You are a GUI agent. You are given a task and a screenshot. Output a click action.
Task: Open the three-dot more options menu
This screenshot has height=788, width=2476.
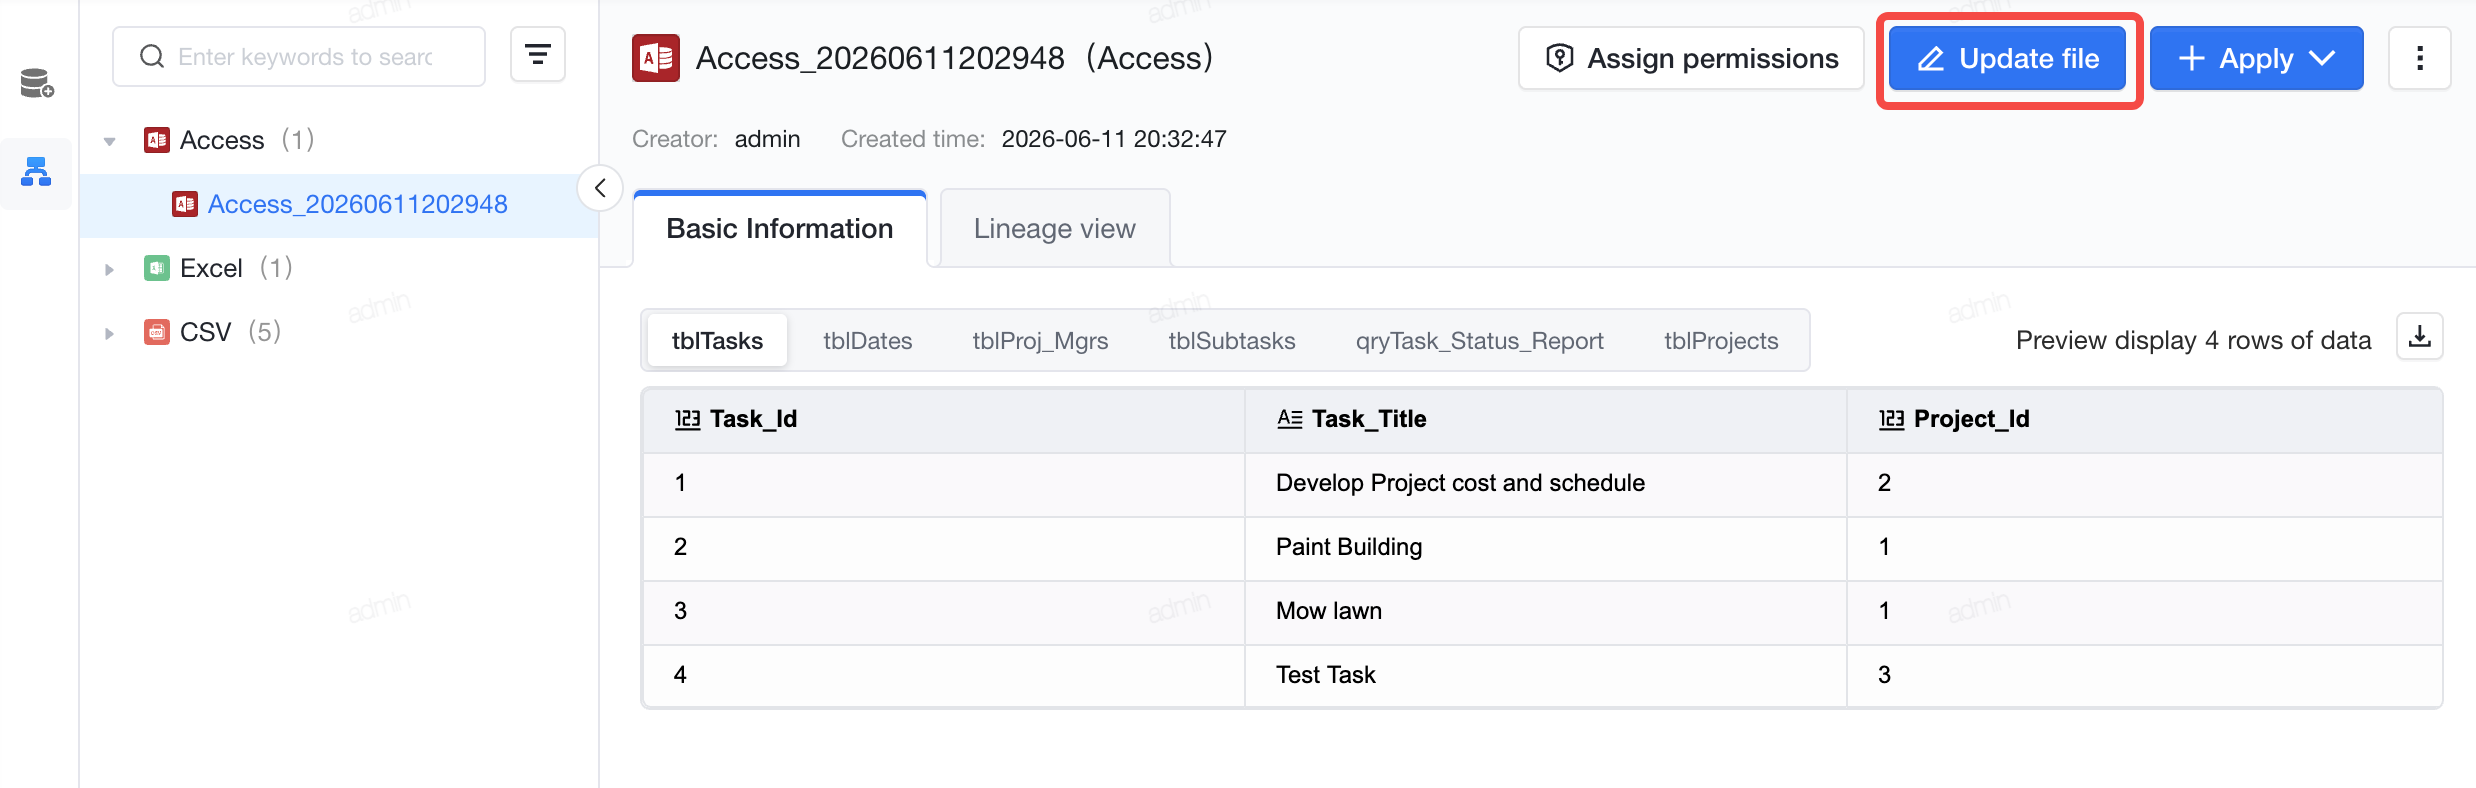tap(2420, 58)
